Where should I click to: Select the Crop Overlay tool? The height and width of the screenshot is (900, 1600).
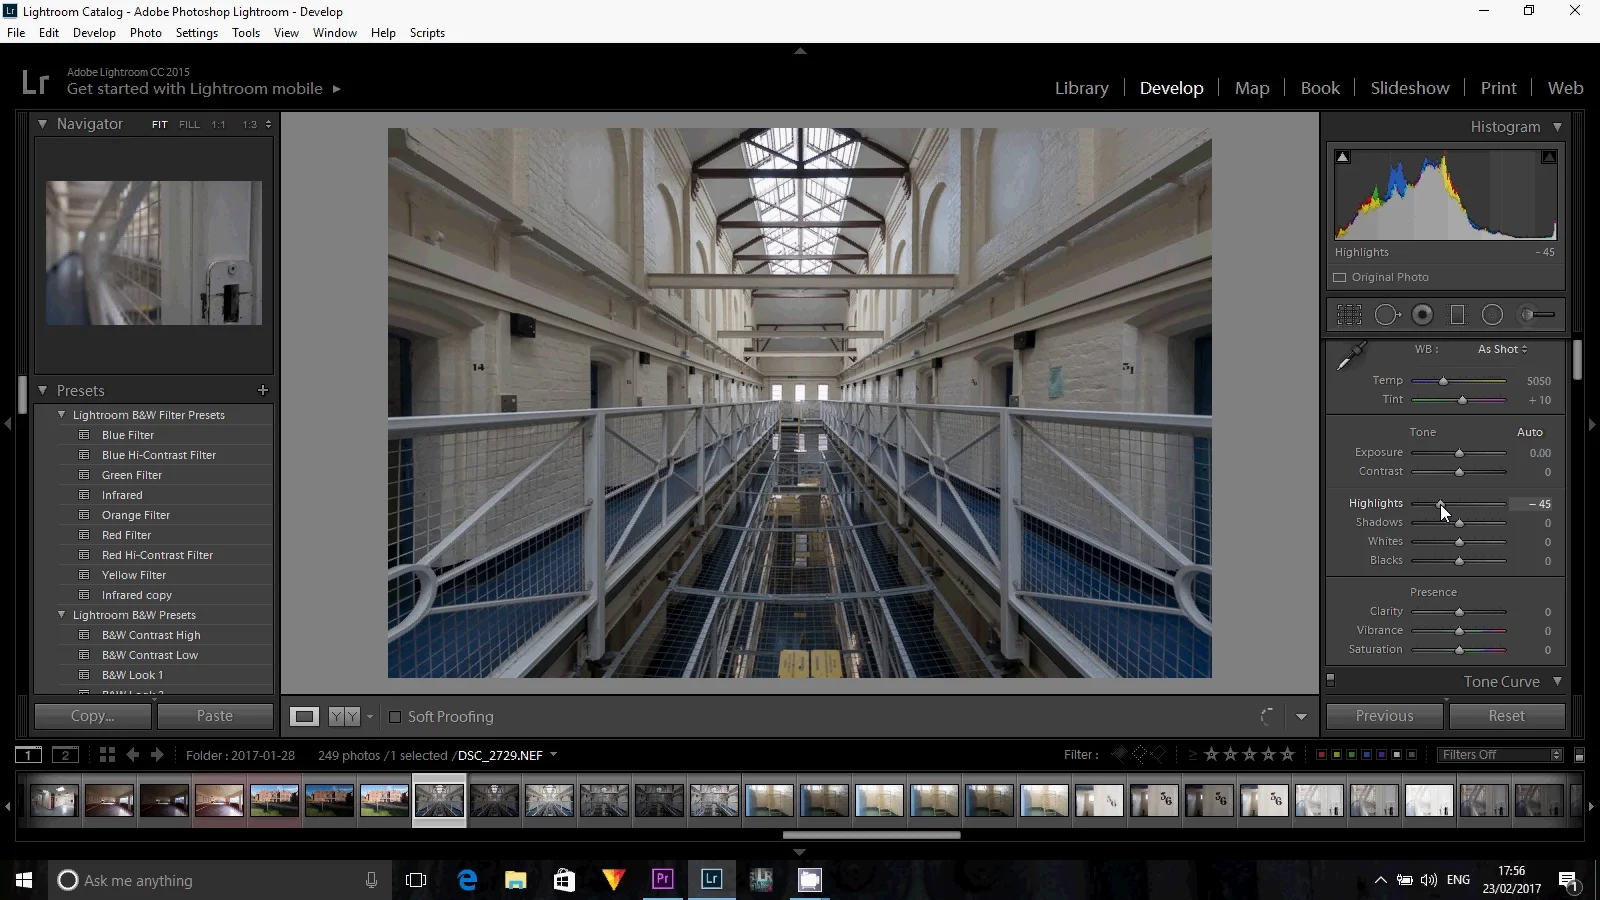[1349, 315]
